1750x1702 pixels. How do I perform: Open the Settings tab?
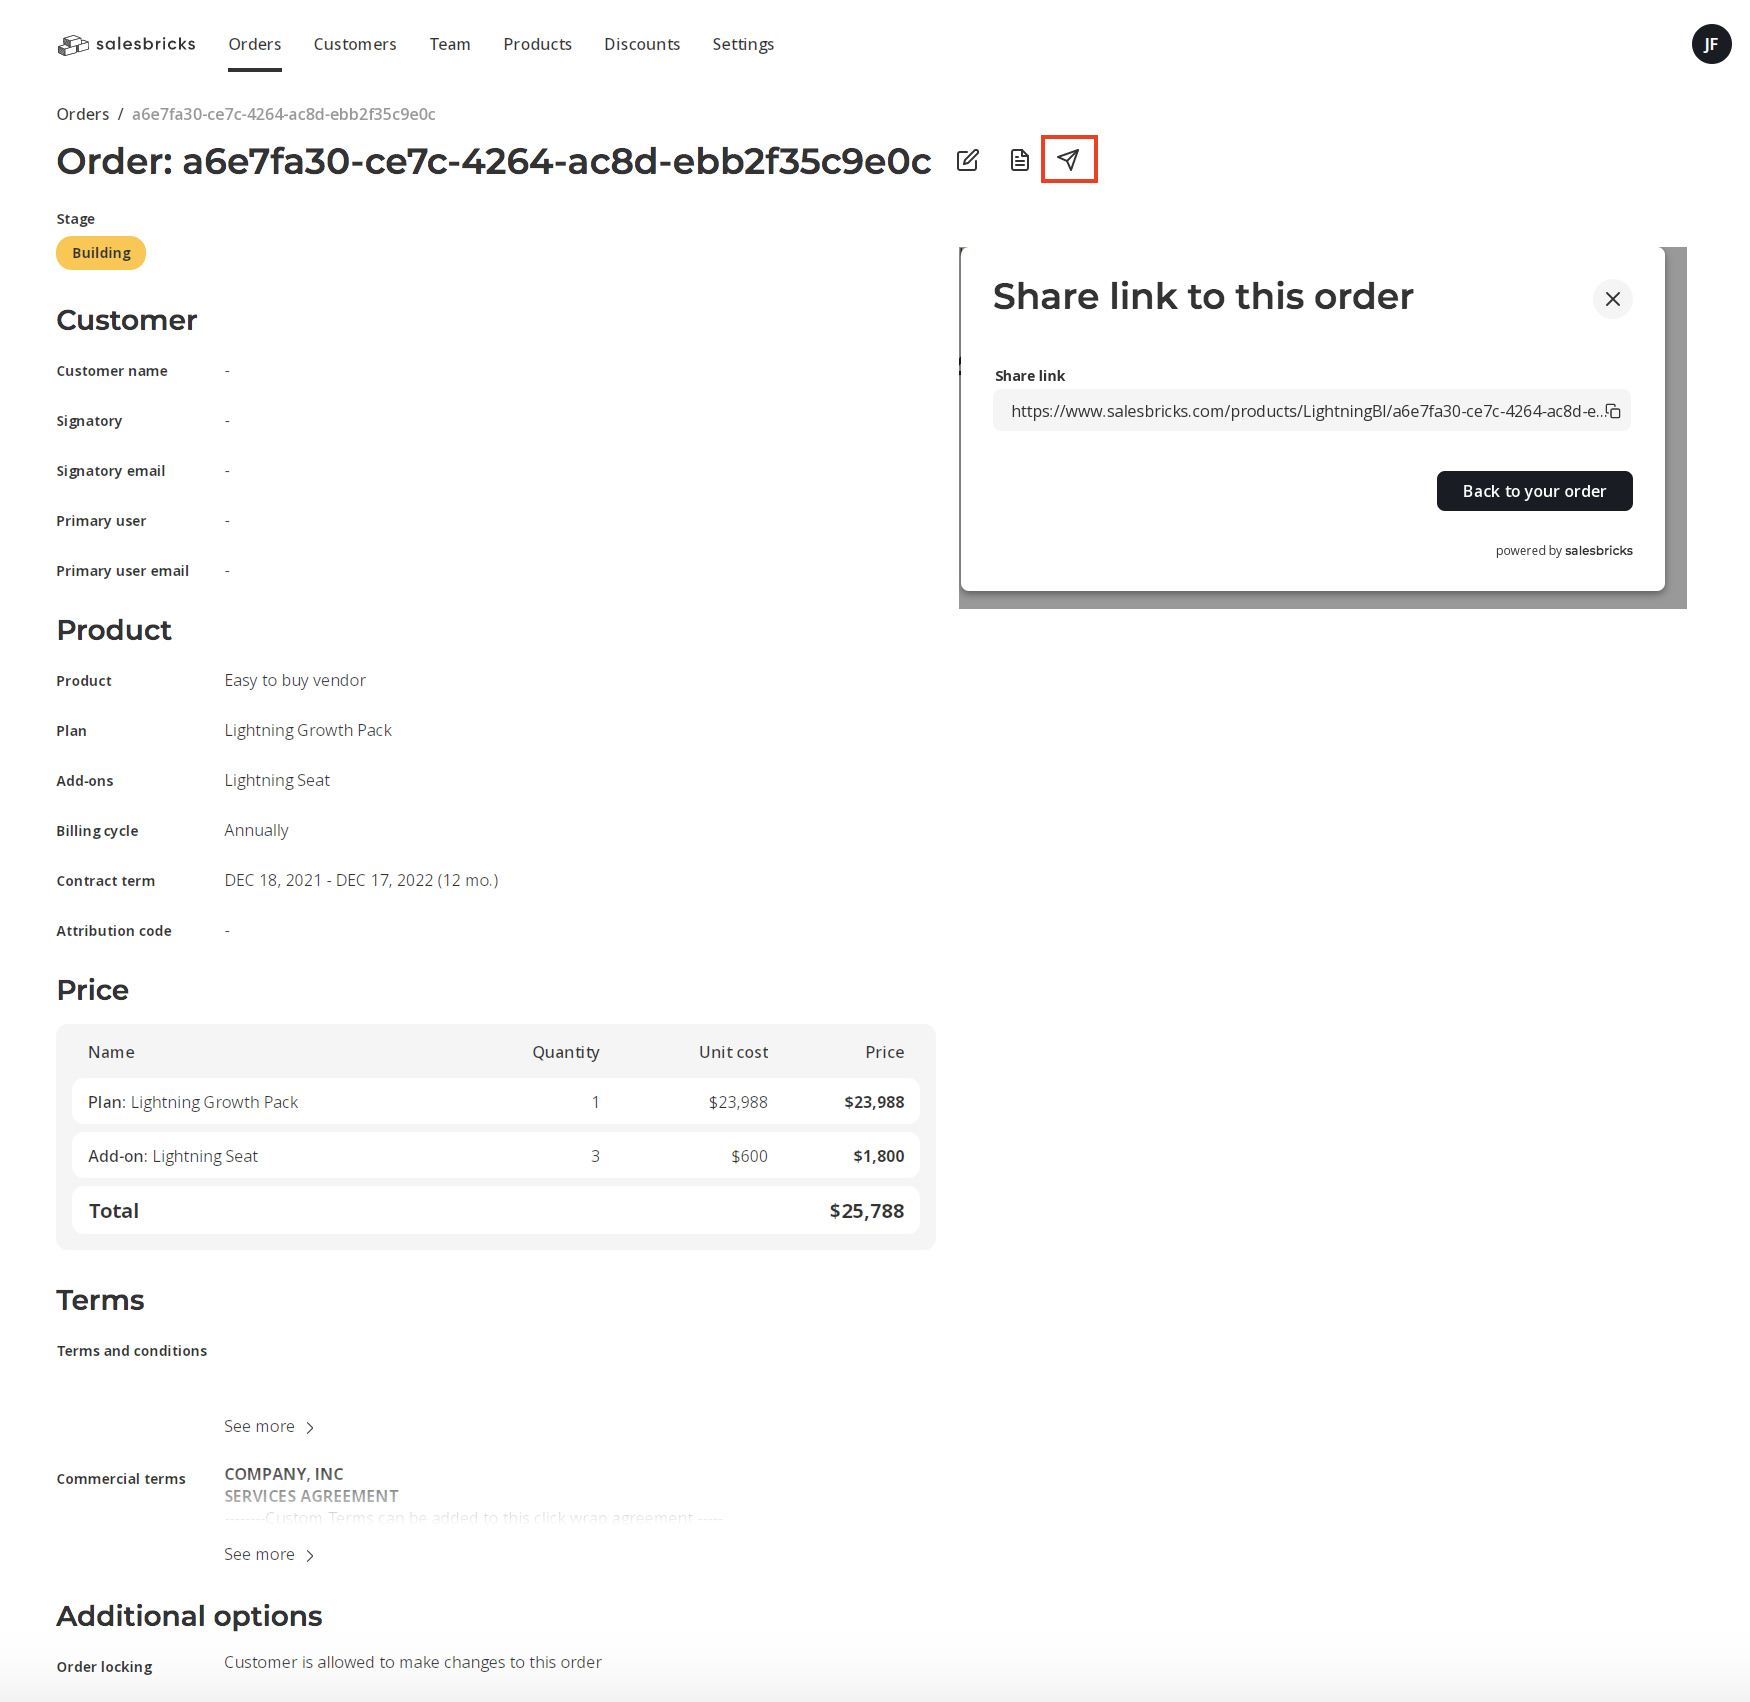(743, 44)
